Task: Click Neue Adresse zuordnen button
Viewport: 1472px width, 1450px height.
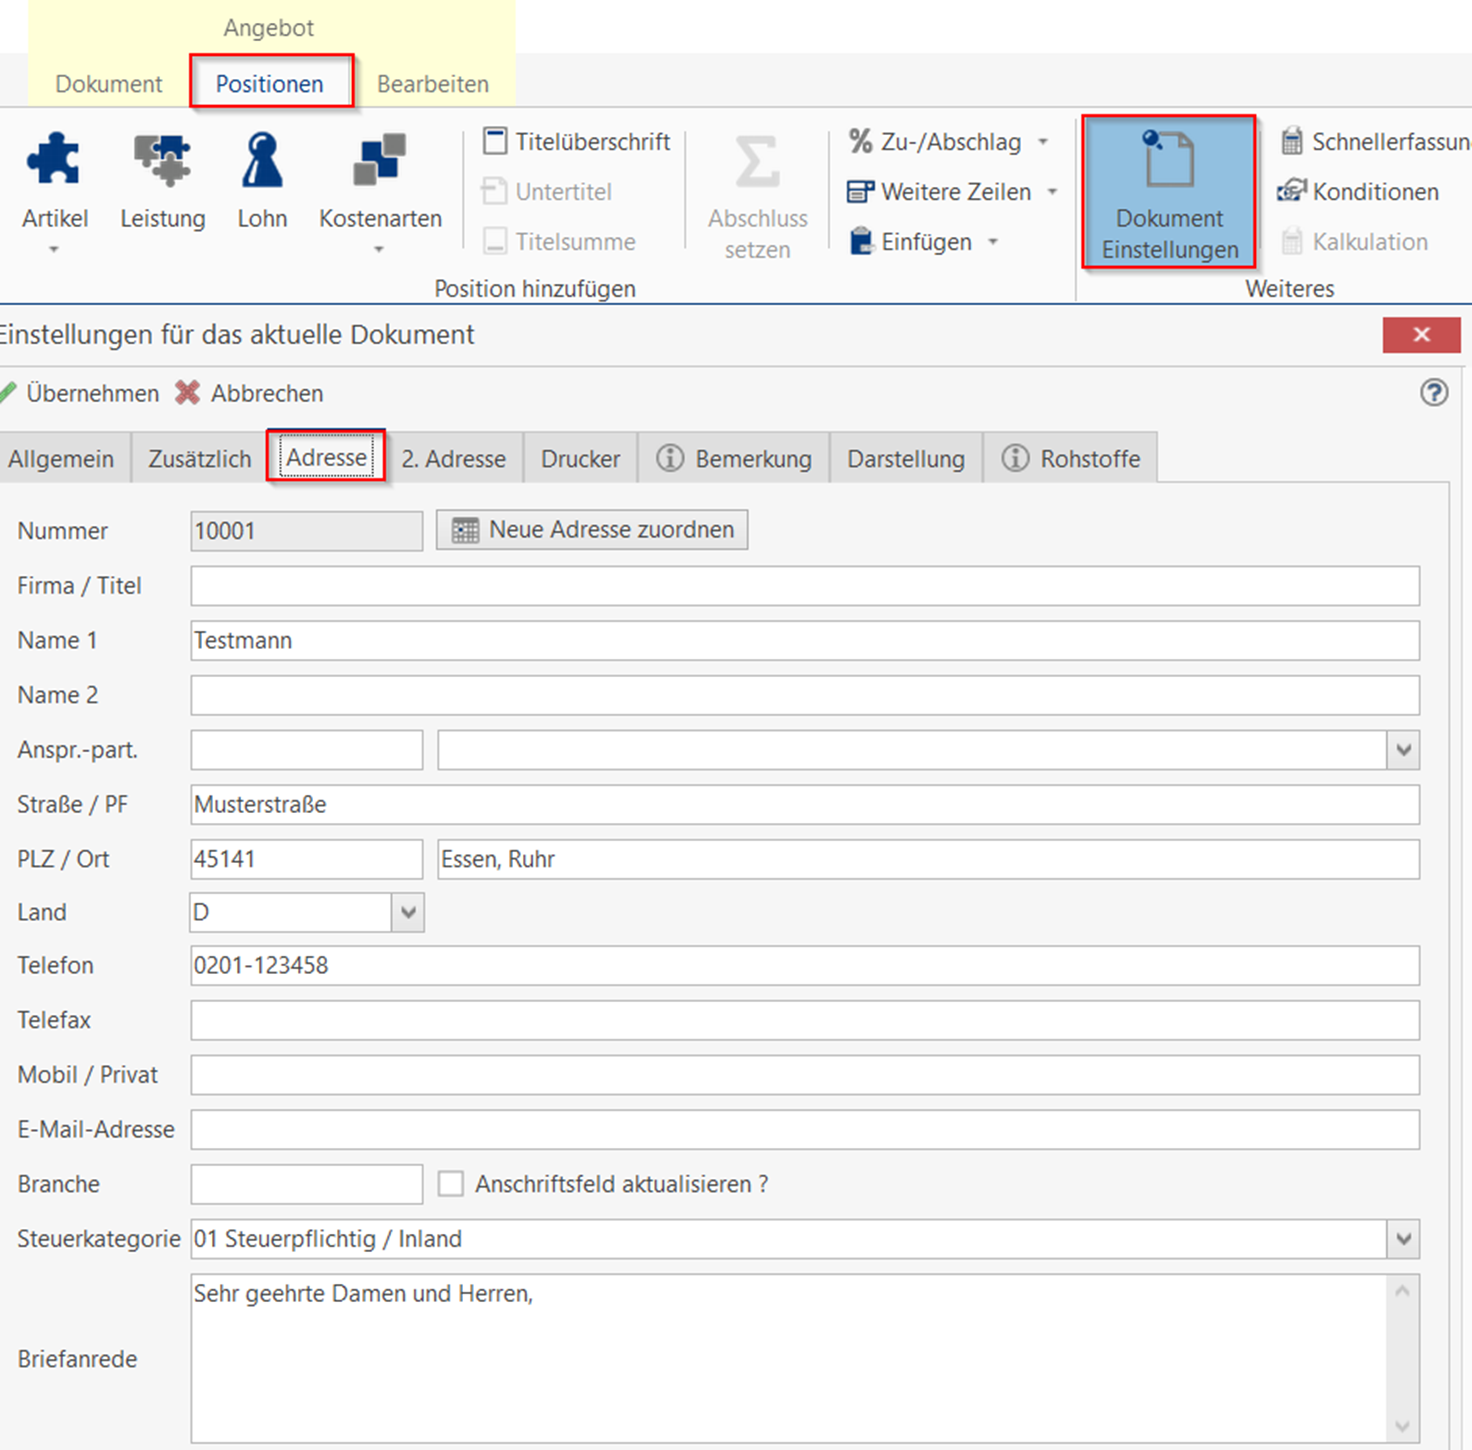Action: pos(592,530)
